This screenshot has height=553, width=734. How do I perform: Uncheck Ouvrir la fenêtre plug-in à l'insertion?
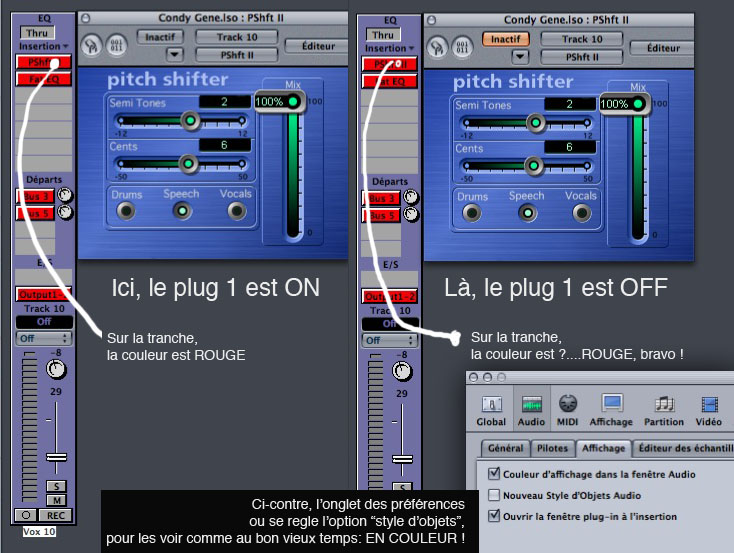pos(494,516)
